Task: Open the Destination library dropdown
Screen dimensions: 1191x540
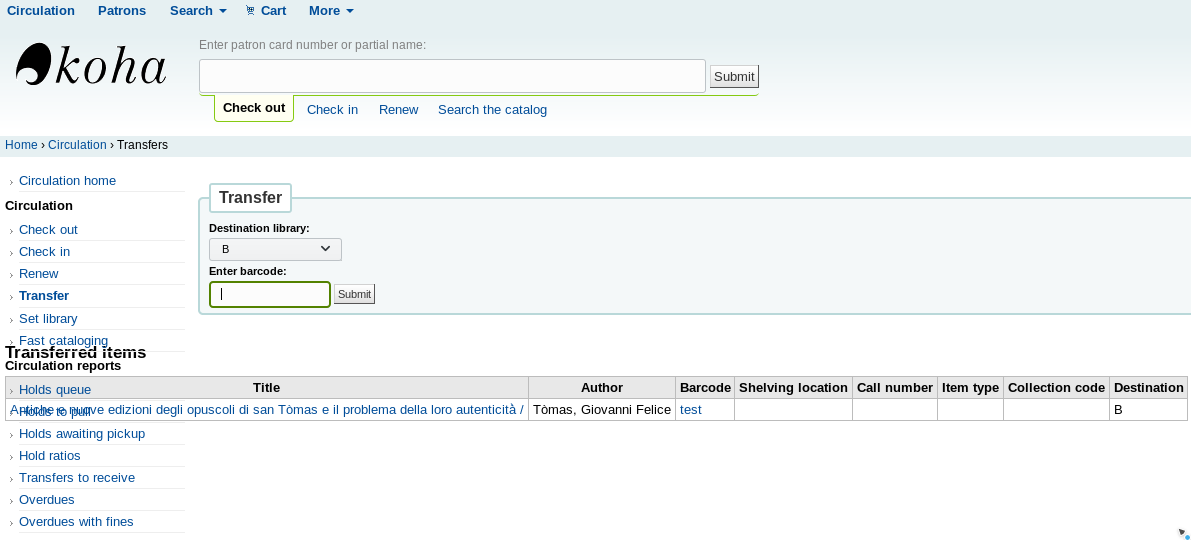Action: (x=275, y=249)
